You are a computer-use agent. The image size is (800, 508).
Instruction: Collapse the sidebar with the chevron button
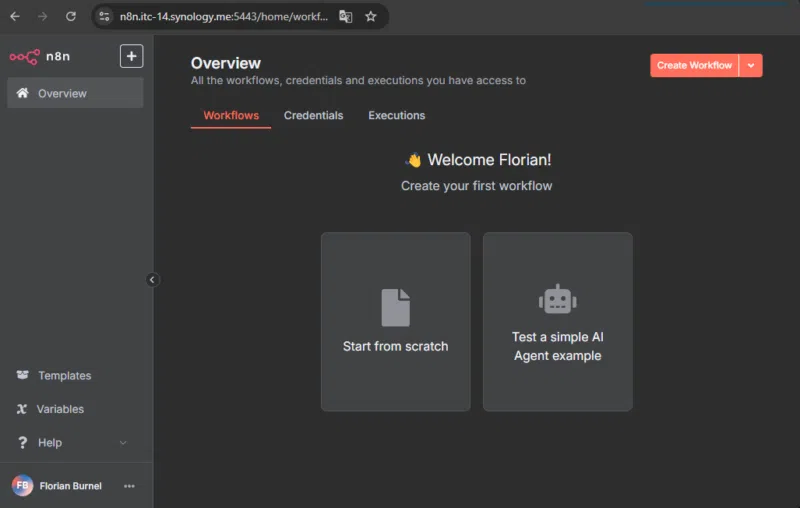point(152,280)
